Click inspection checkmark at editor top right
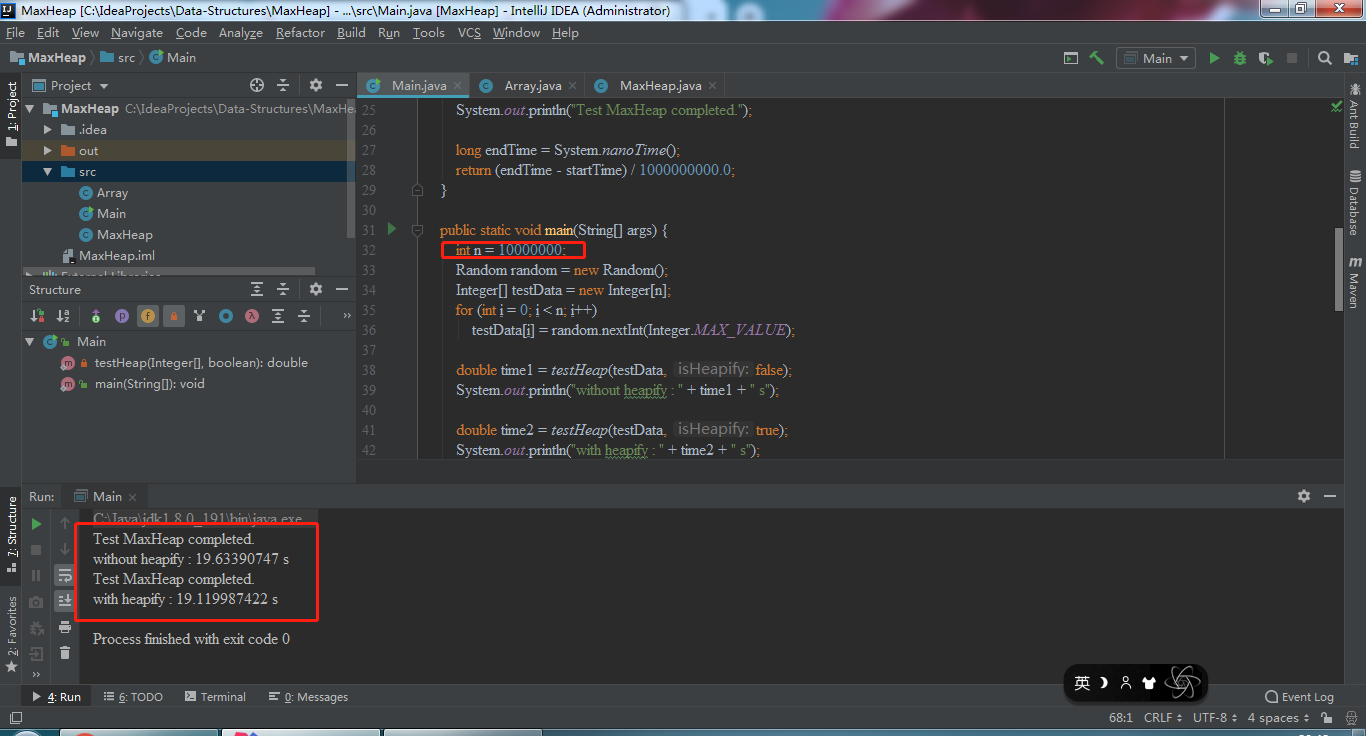This screenshot has height=736, width=1366. pos(1337,106)
